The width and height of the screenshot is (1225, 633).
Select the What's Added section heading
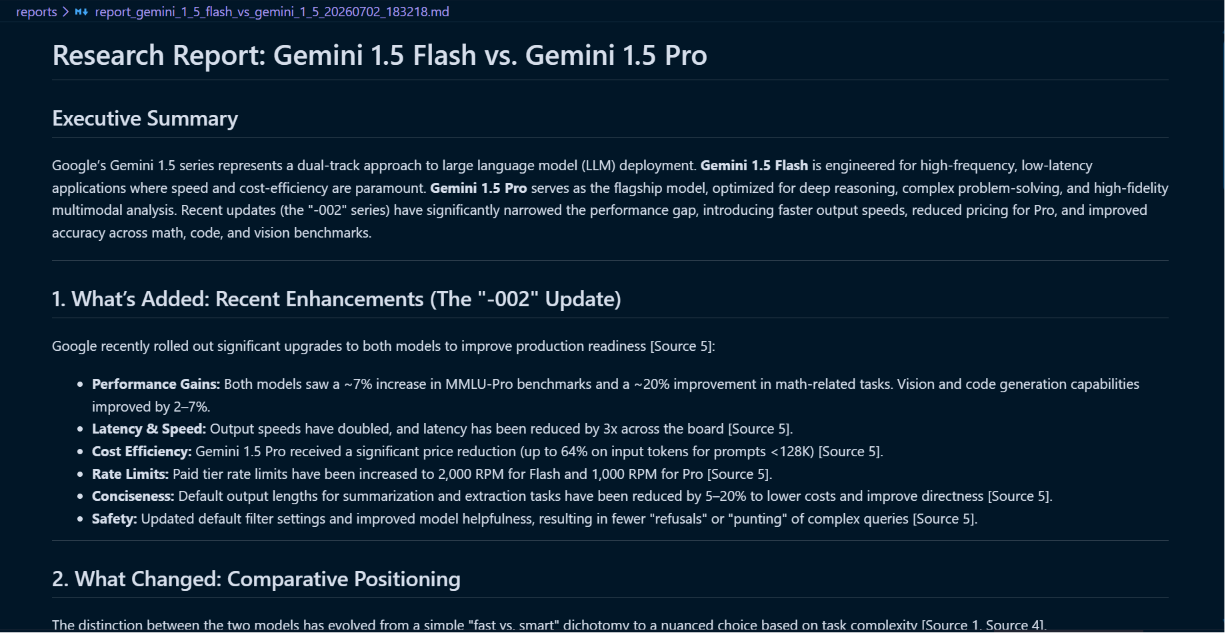(336, 298)
